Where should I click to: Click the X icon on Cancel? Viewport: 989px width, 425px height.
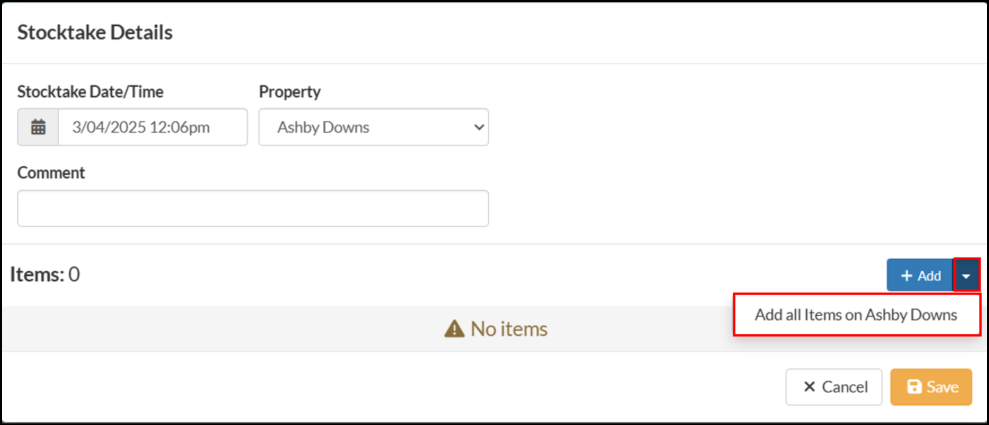tap(809, 387)
